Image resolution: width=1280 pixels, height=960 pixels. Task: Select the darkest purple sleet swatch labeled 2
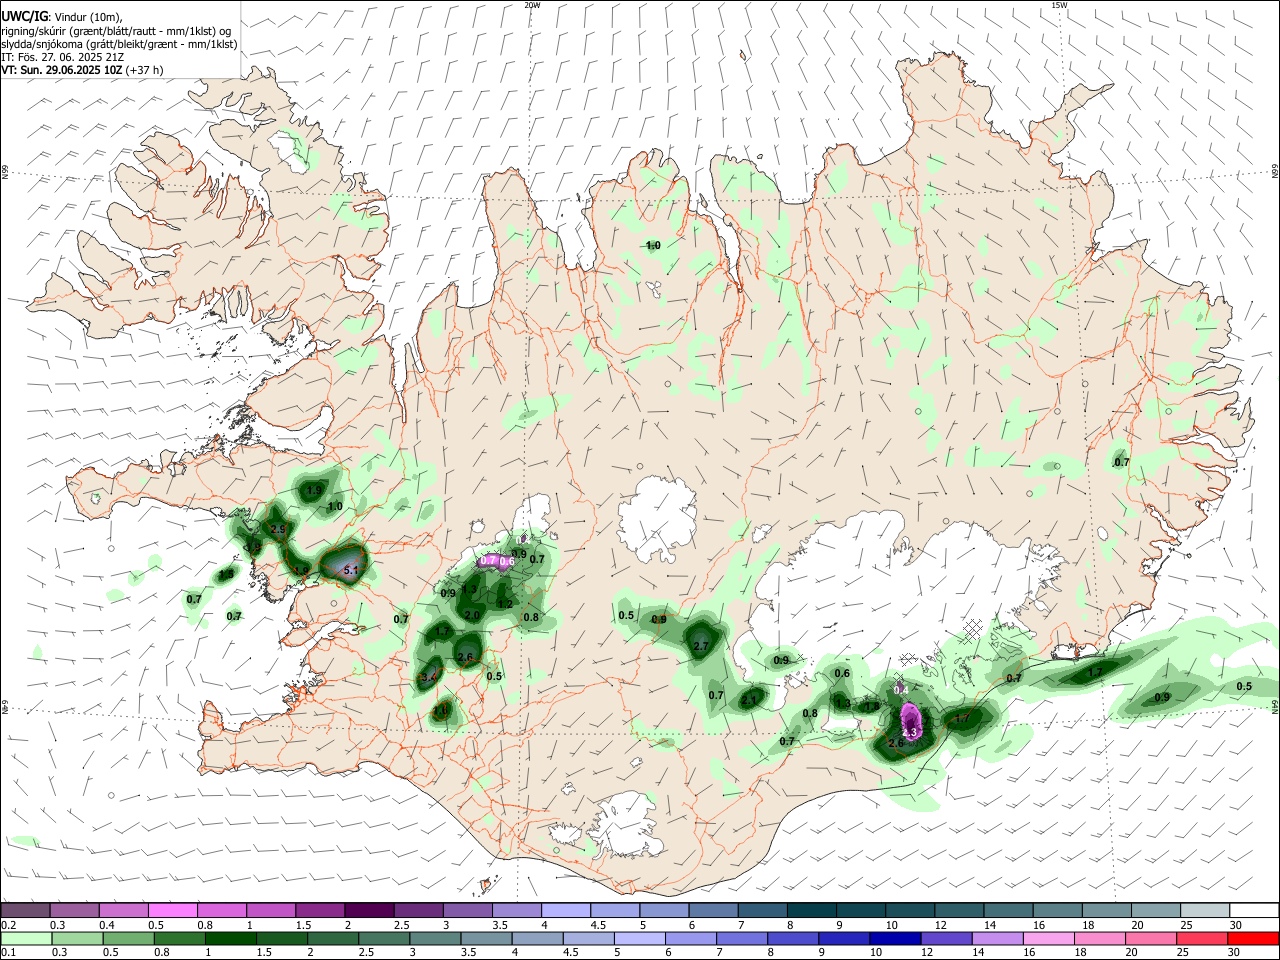pyautogui.click(x=368, y=910)
